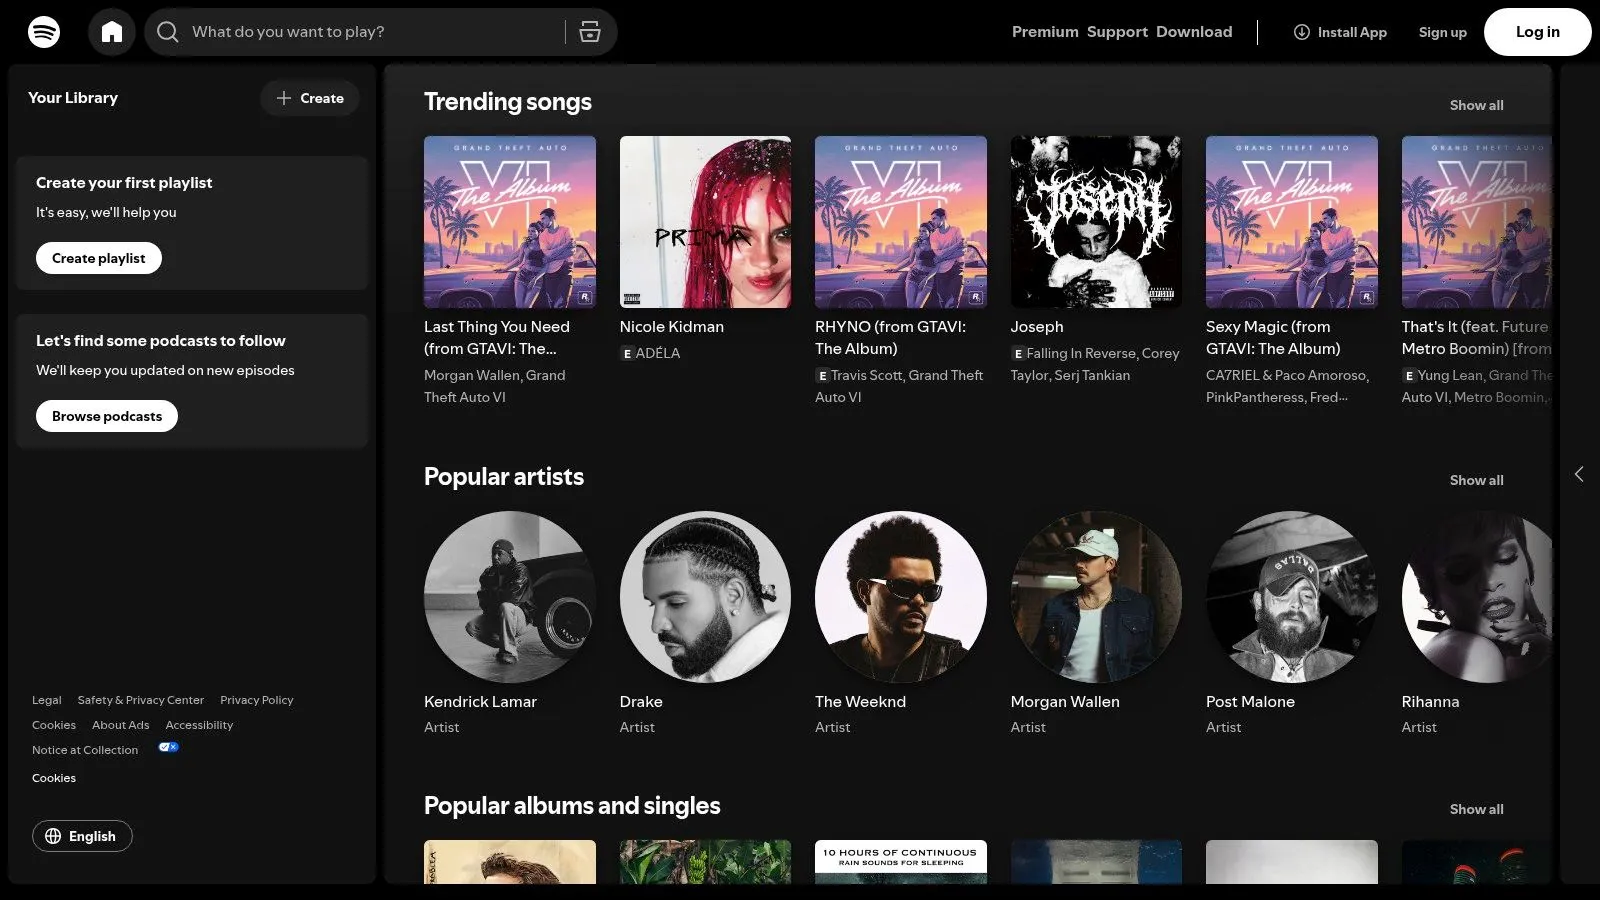This screenshot has width=1600, height=900.
Task: Click the CA7RIEL & Paco Amoroso credit
Action: click(x=1287, y=375)
